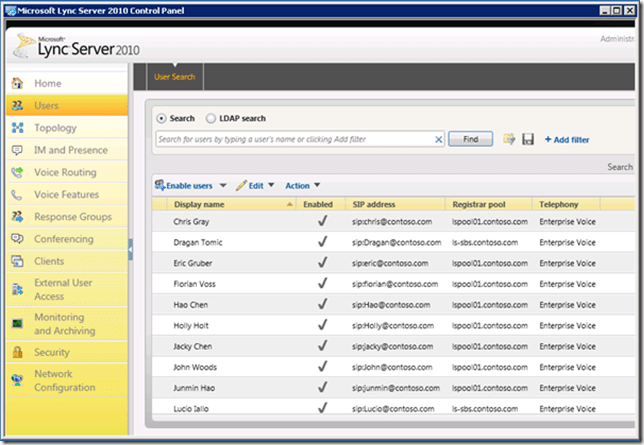Click the open query folder icon
Viewport: 644px width, 445px height.
tap(510, 140)
